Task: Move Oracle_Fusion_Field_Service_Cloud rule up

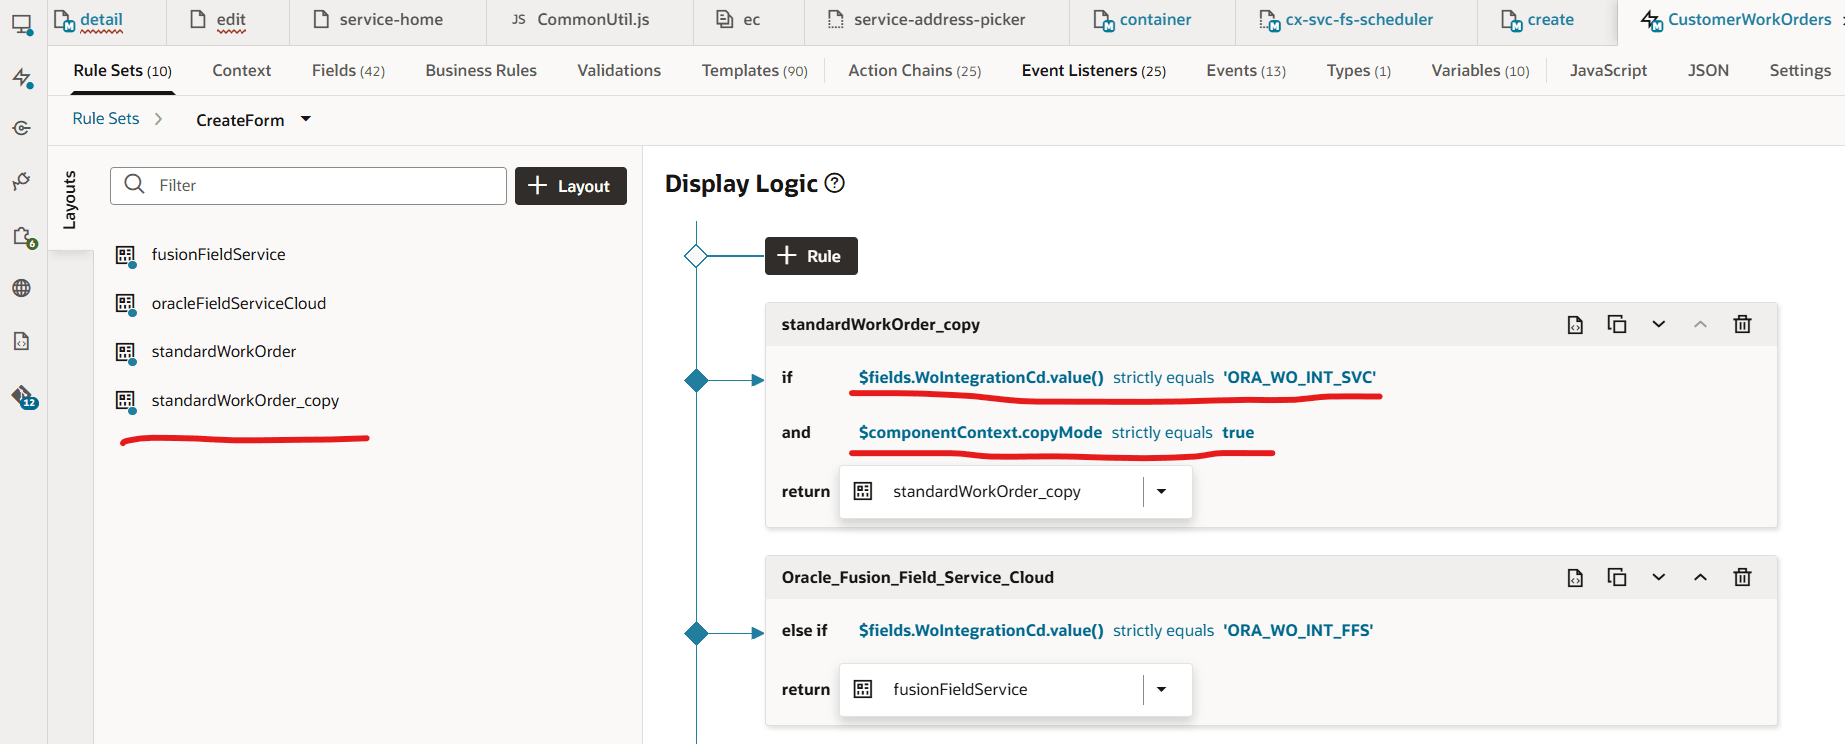Action: click(x=1700, y=578)
